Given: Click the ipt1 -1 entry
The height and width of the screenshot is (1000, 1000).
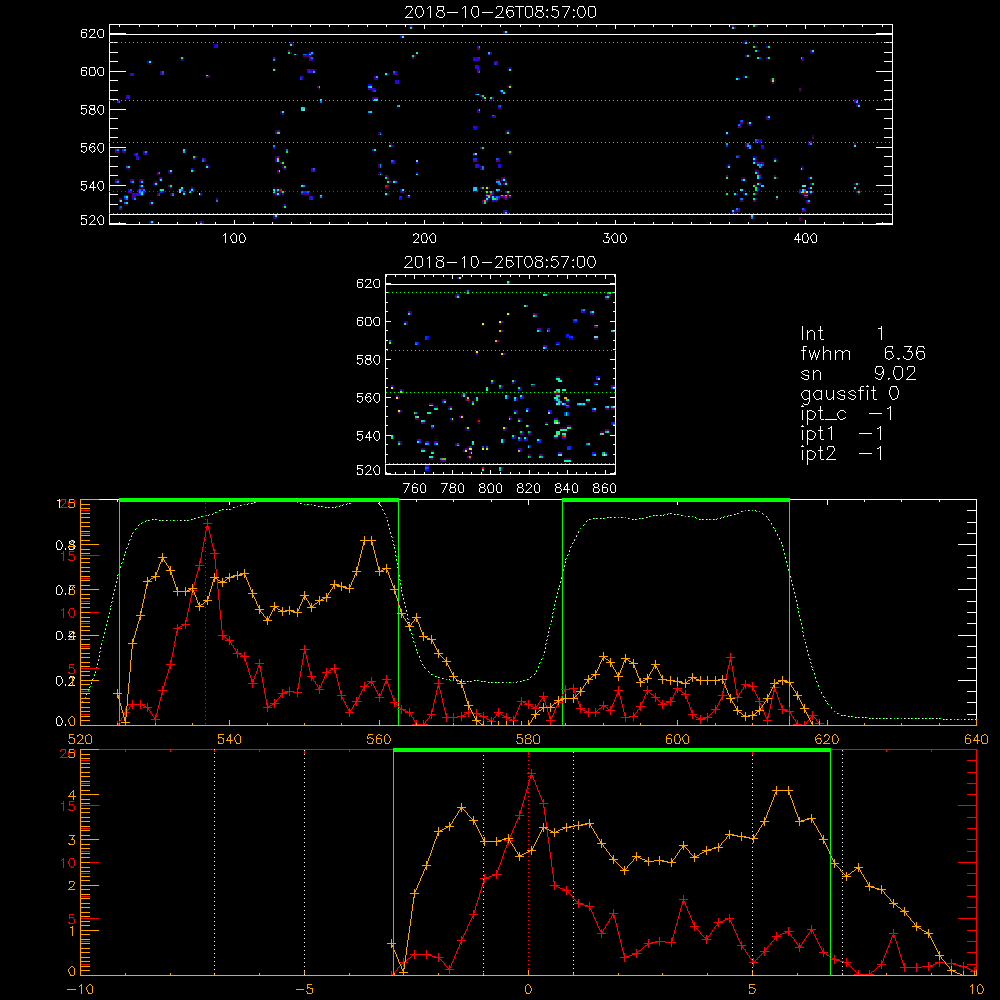Looking at the screenshot, I should tap(842, 434).
